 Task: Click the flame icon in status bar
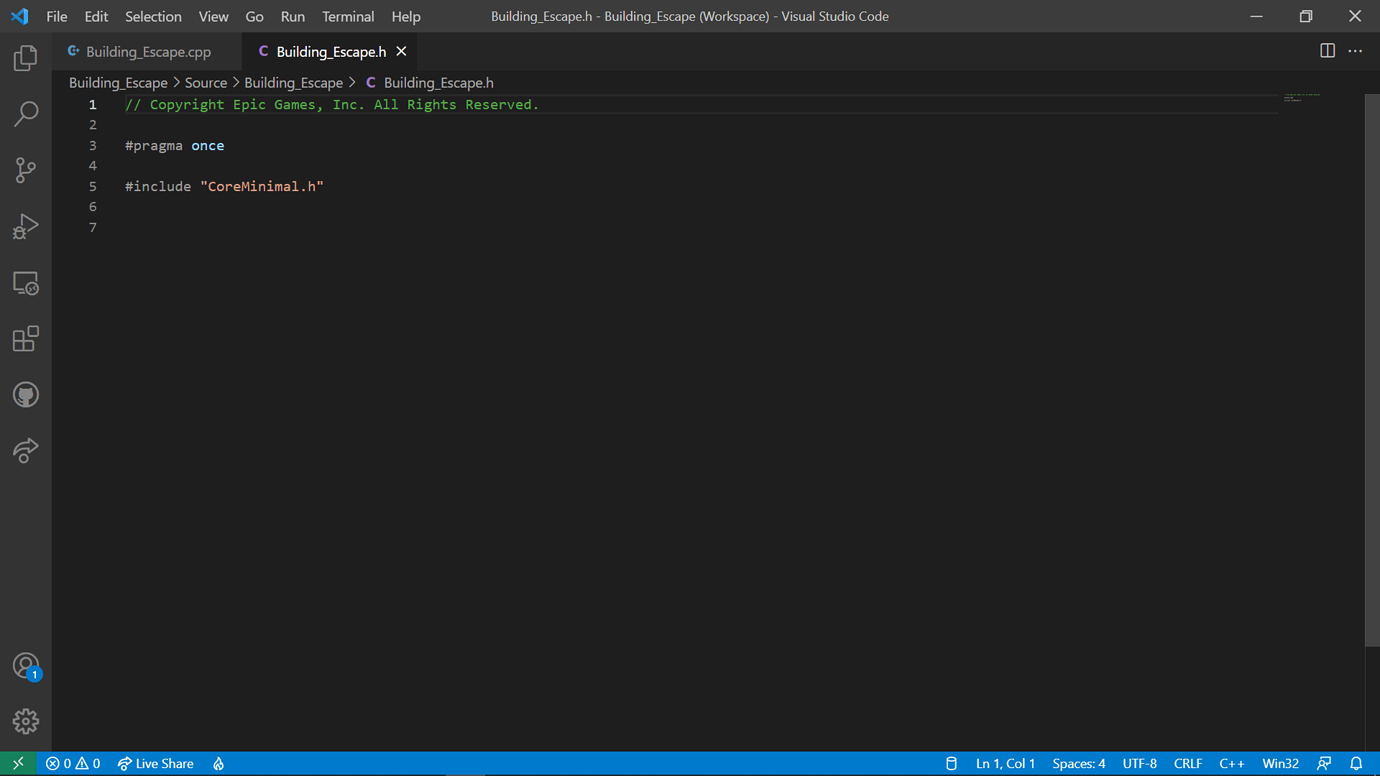point(218,763)
